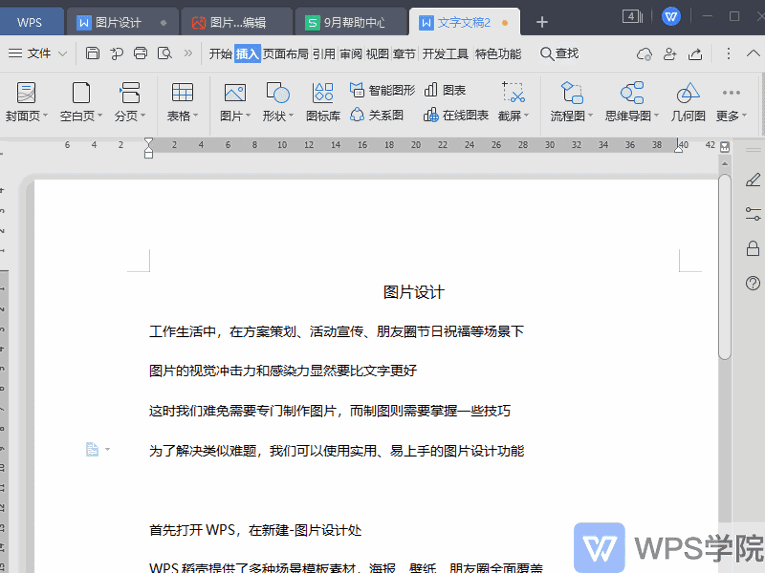
Task: Open the 形状 shapes dropdown
Action: click(x=278, y=102)
